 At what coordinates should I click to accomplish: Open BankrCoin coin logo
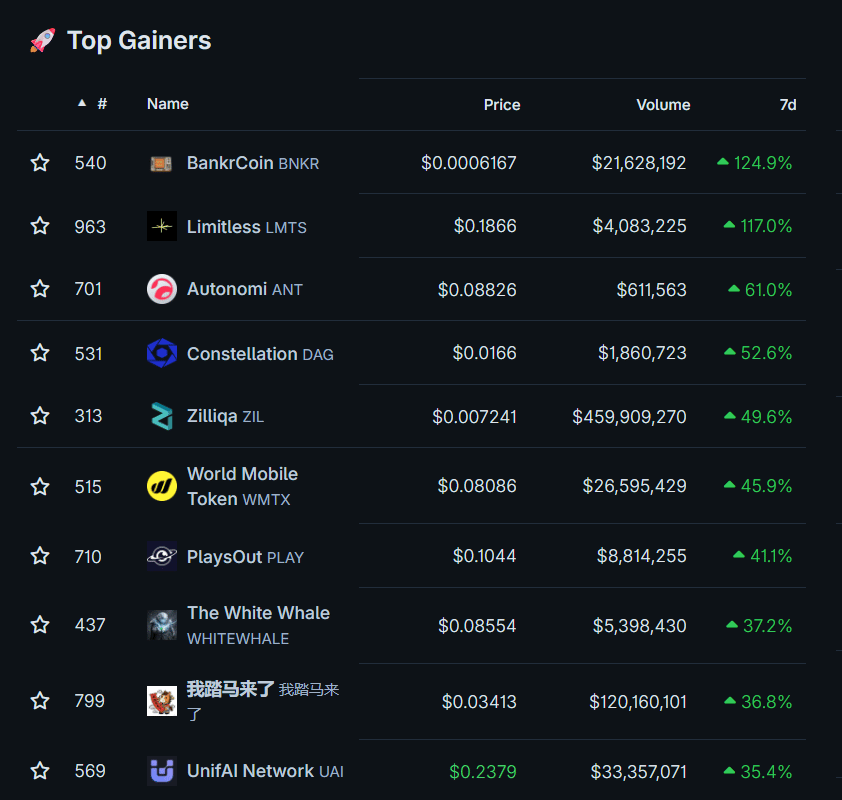click(x=162, y=163)
